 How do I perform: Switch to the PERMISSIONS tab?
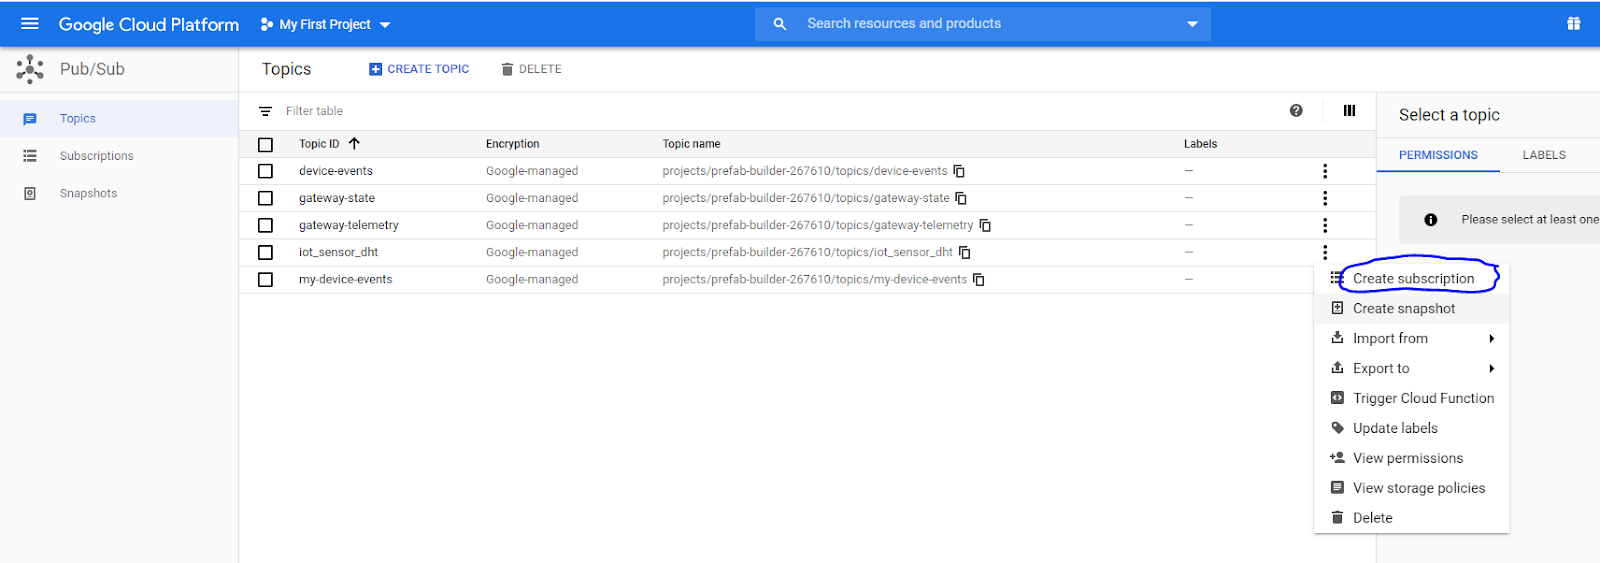(1438, 155)
